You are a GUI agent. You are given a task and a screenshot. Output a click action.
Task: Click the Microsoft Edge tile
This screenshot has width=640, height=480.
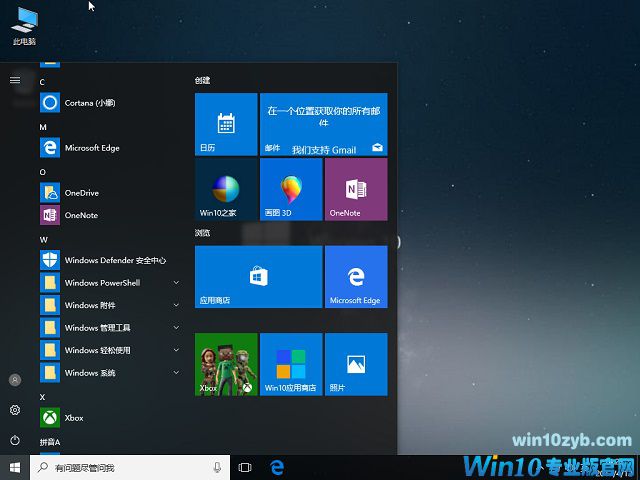[x=355, y=277]
